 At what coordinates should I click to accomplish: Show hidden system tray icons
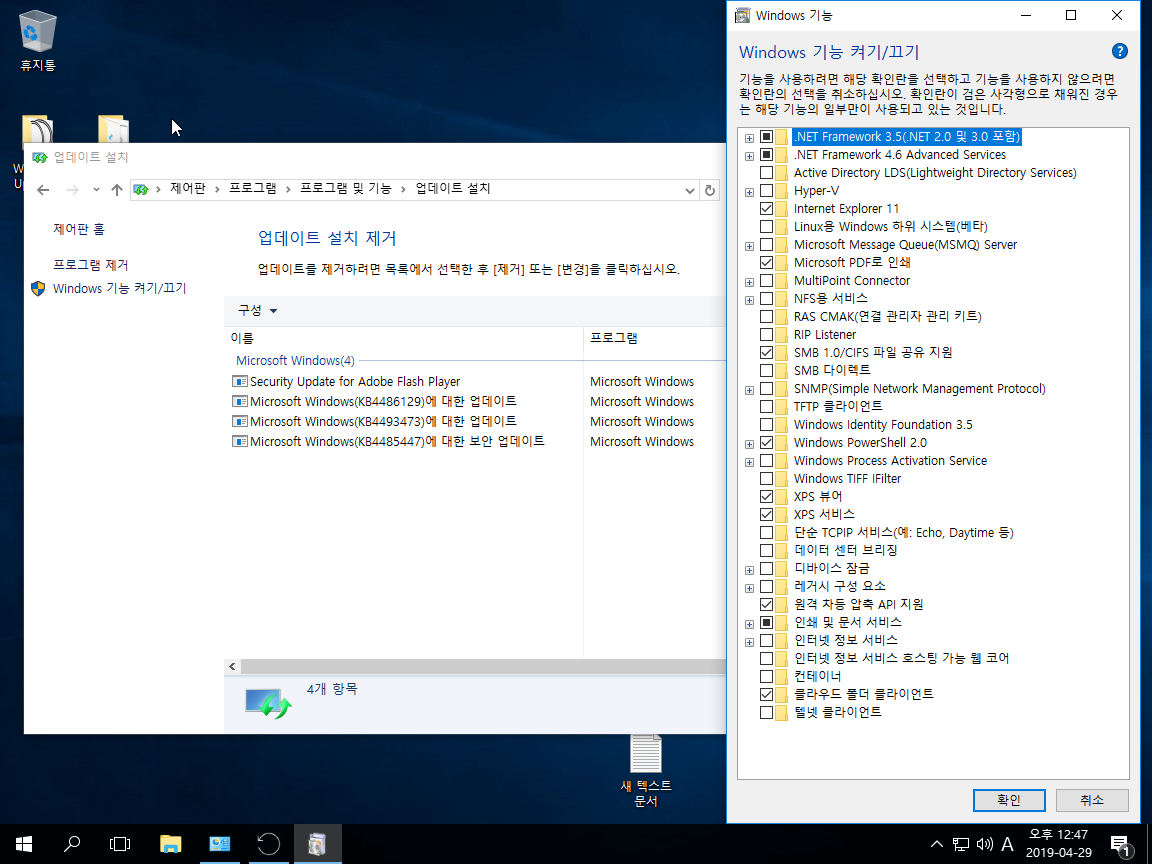pyautogui.click(x=937, y=844)
